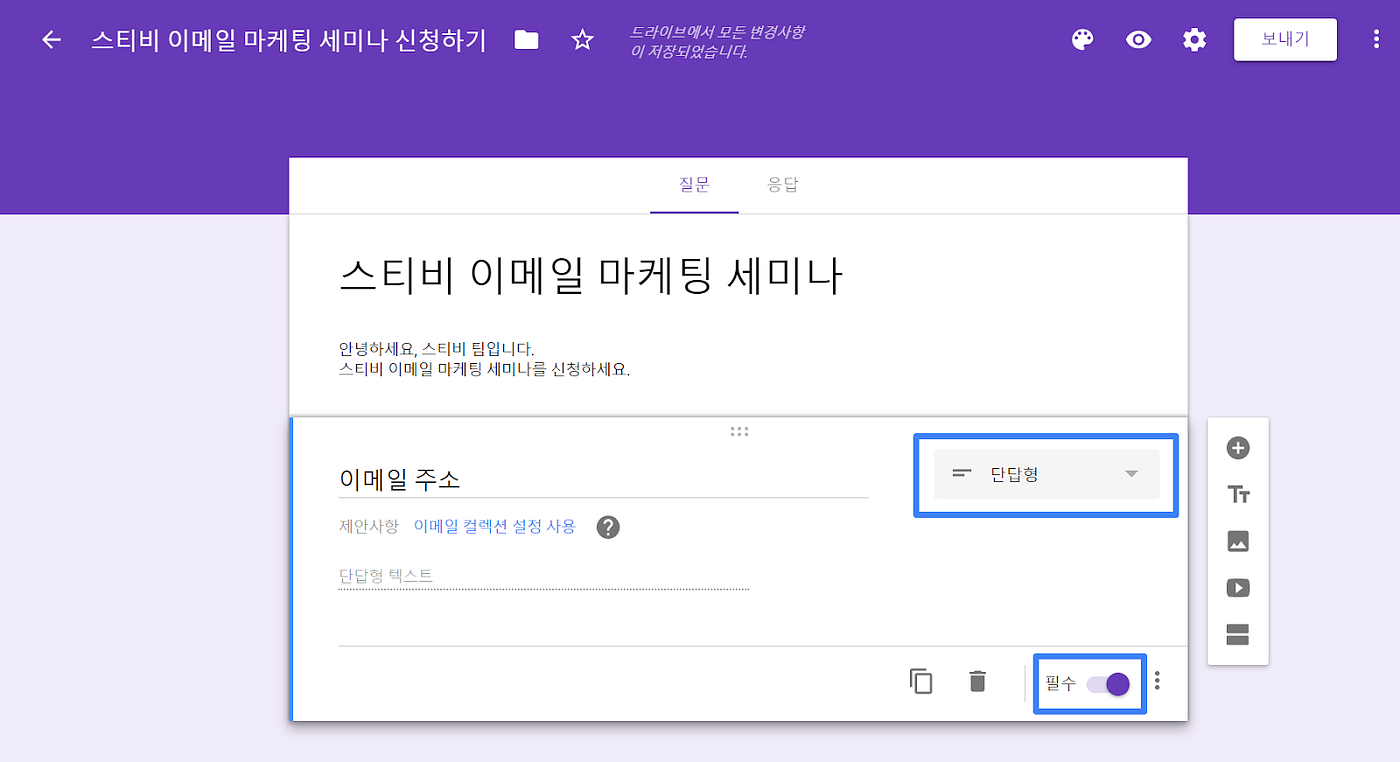Click the form description text
The image size is (1400, 762).
click(x=485, y=359)
